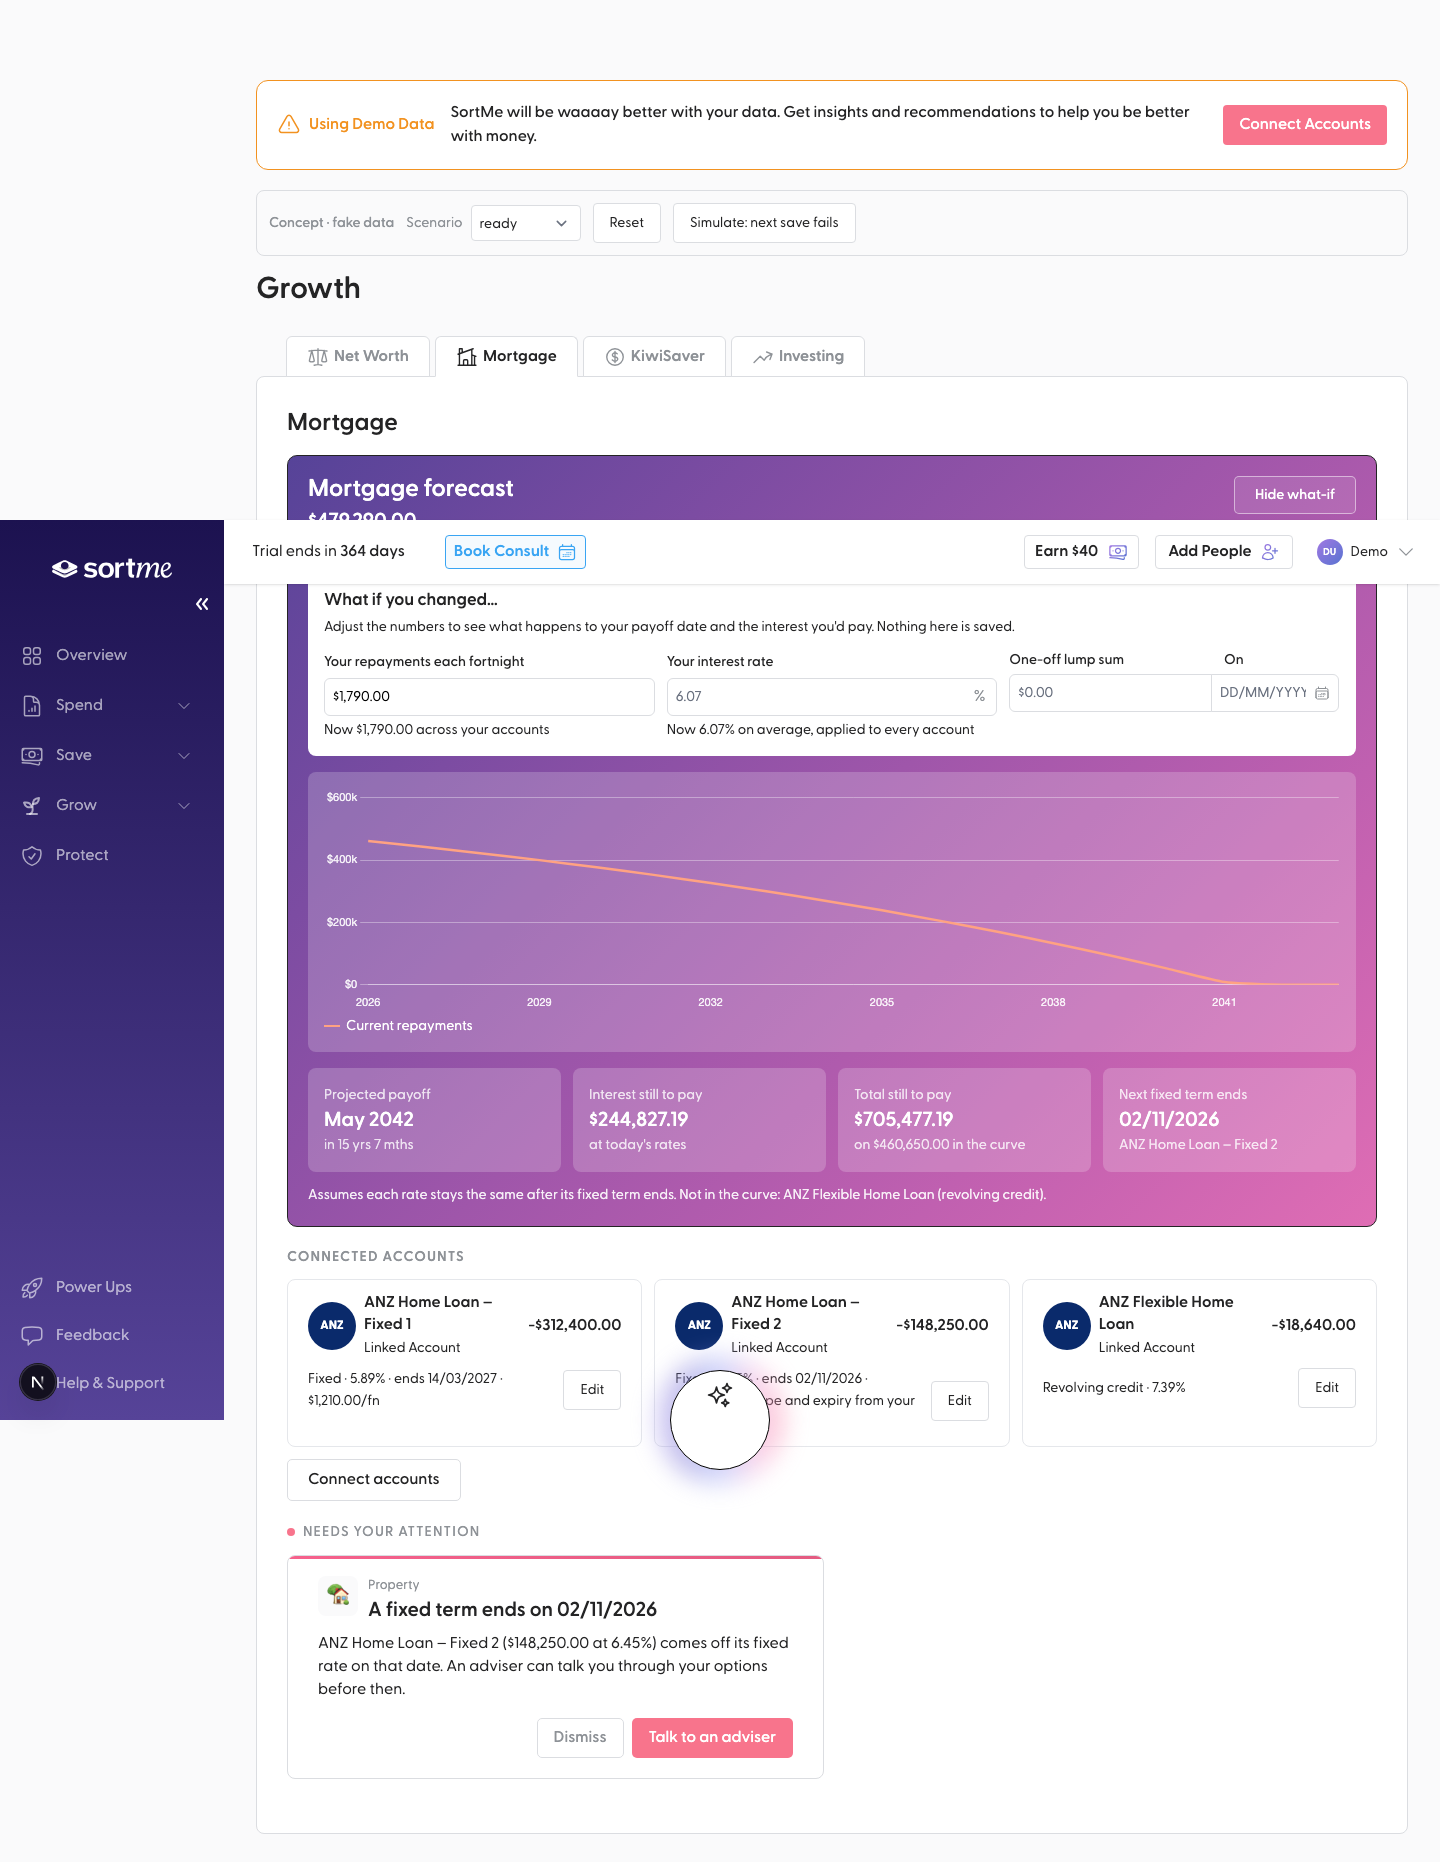Open the Scenario dropdown showing ready
This screenshot has height=1862, width=1440.
[525, 223]
